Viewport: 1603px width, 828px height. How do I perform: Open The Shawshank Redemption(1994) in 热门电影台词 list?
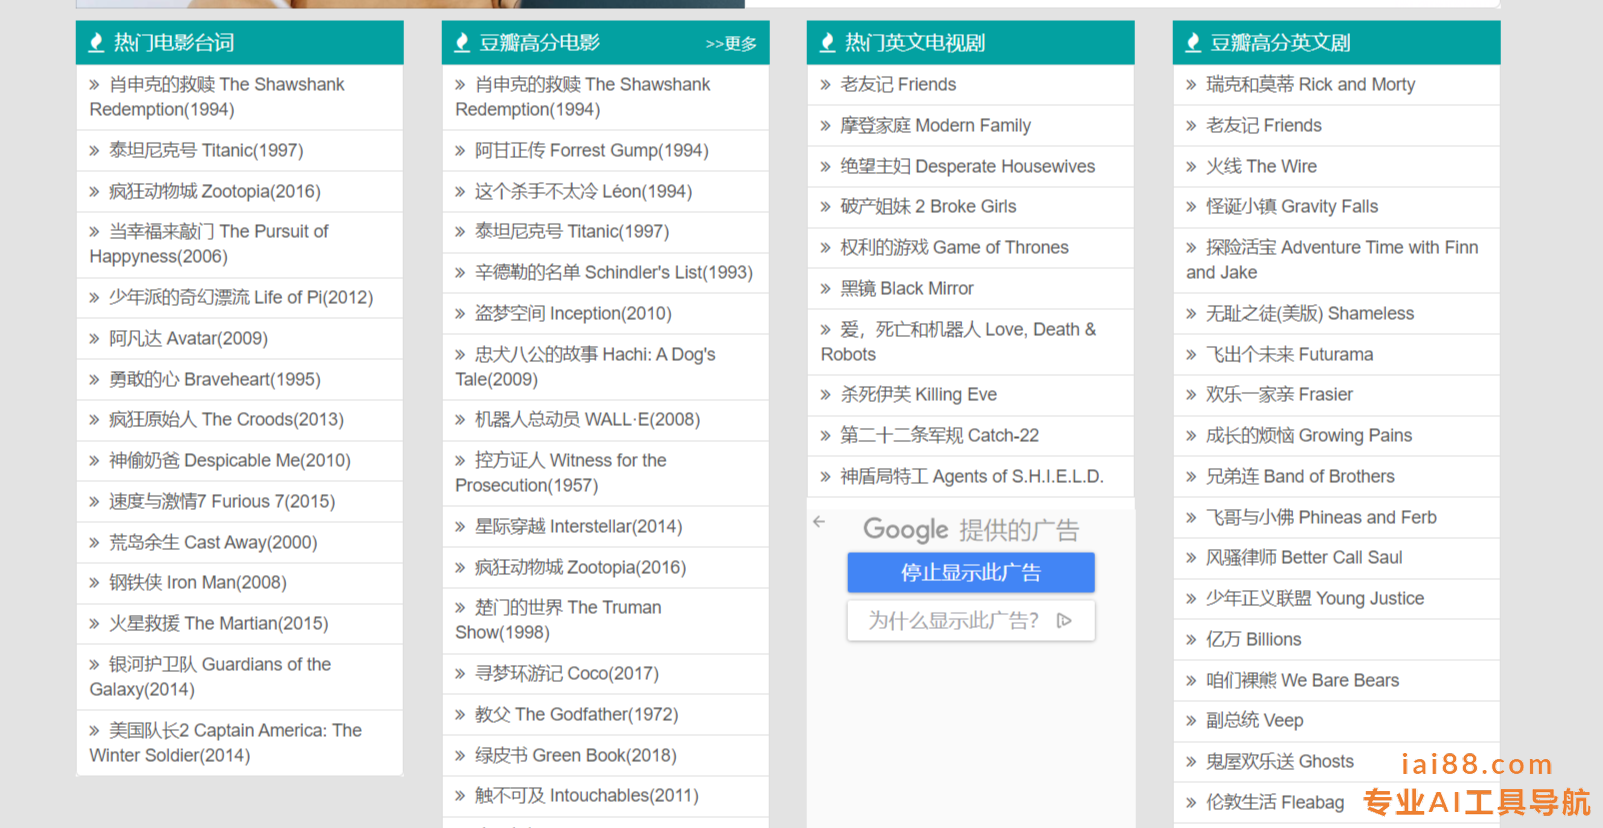tap(217, 97)
